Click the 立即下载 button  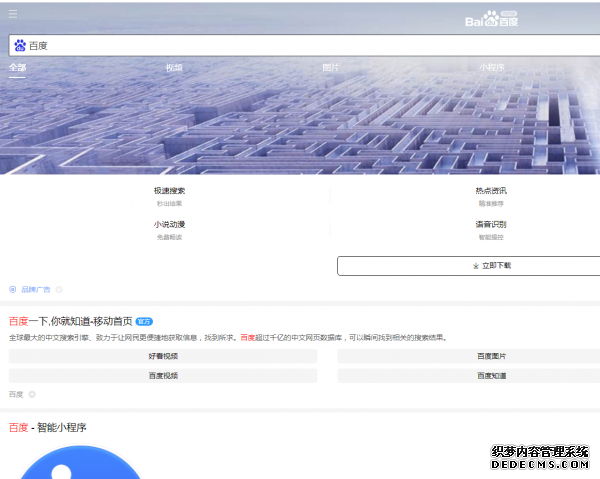coord(468,266)
